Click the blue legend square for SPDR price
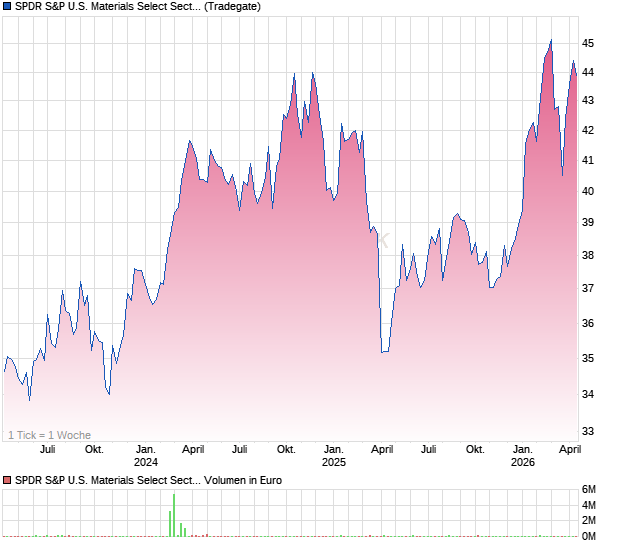620x546 pixels. click(x=7, y=6)
